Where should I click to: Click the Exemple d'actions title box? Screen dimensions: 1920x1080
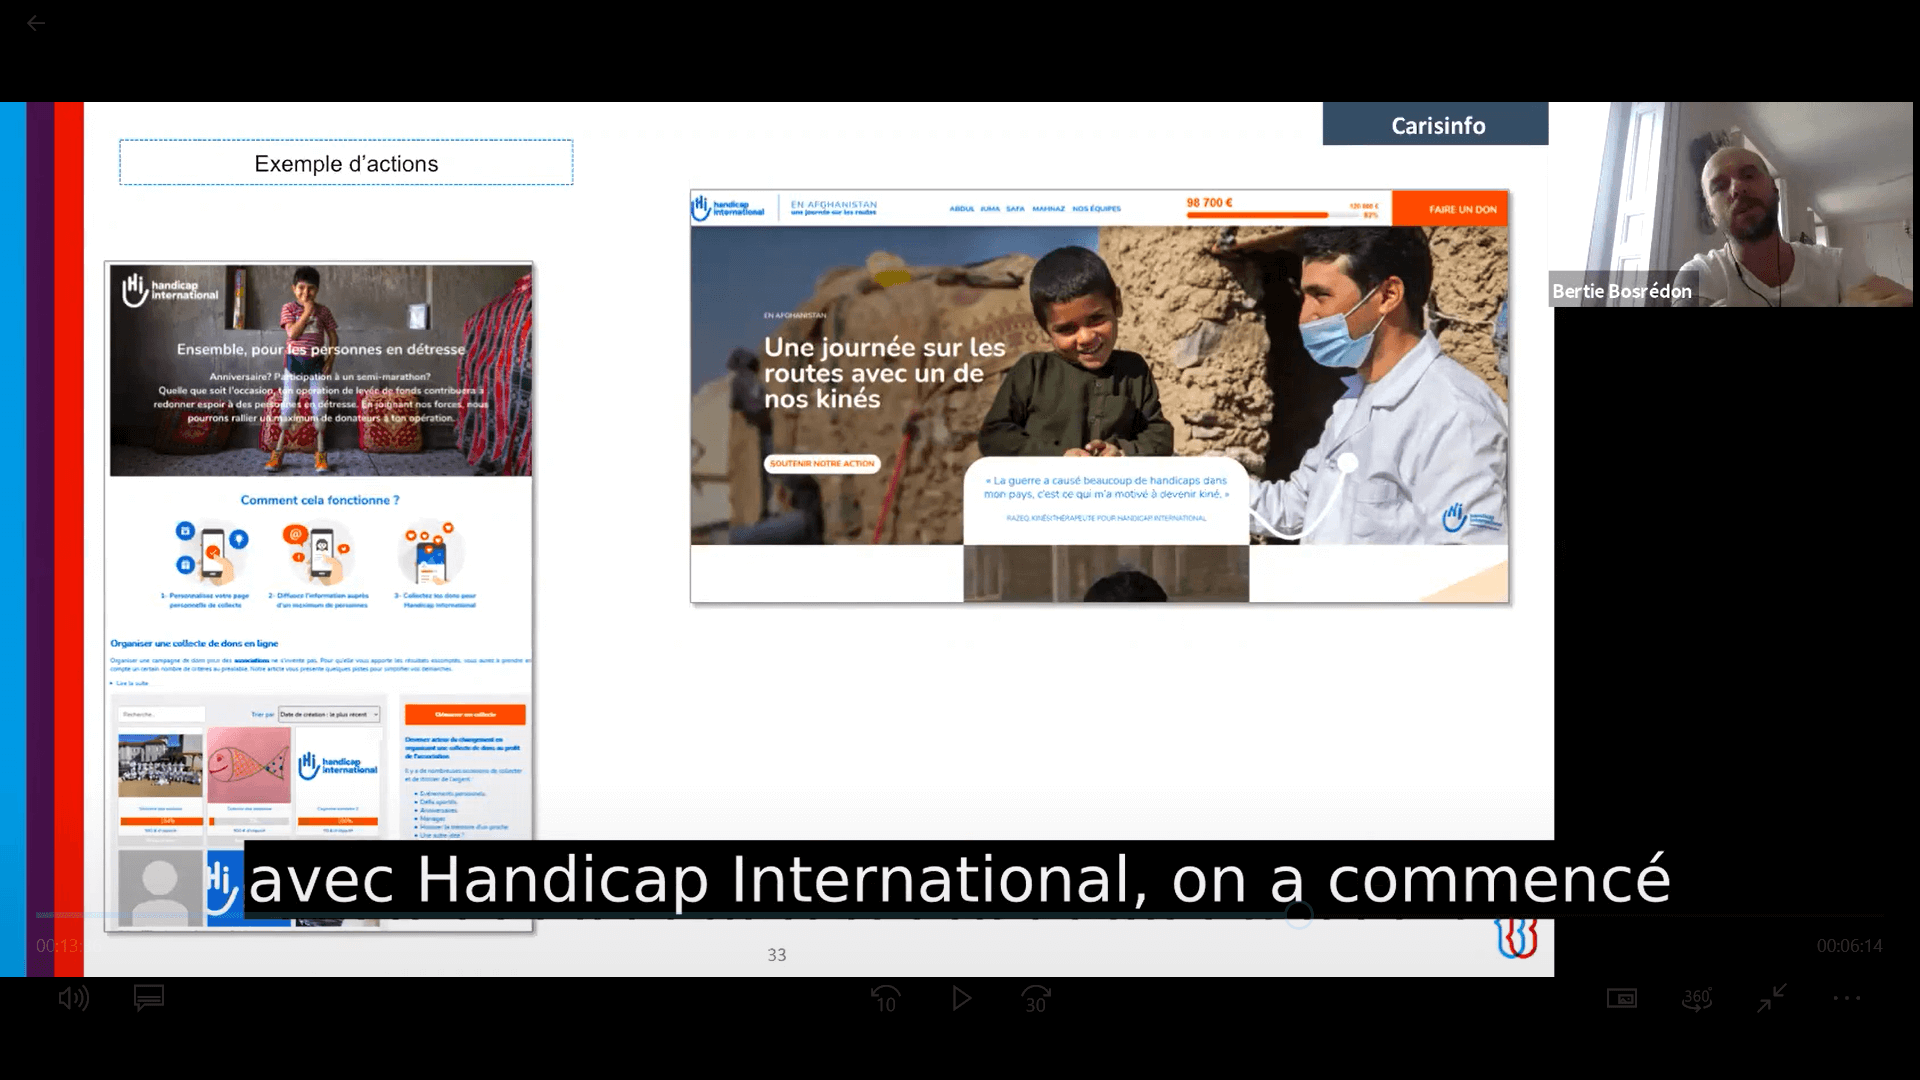click(346, 163)
